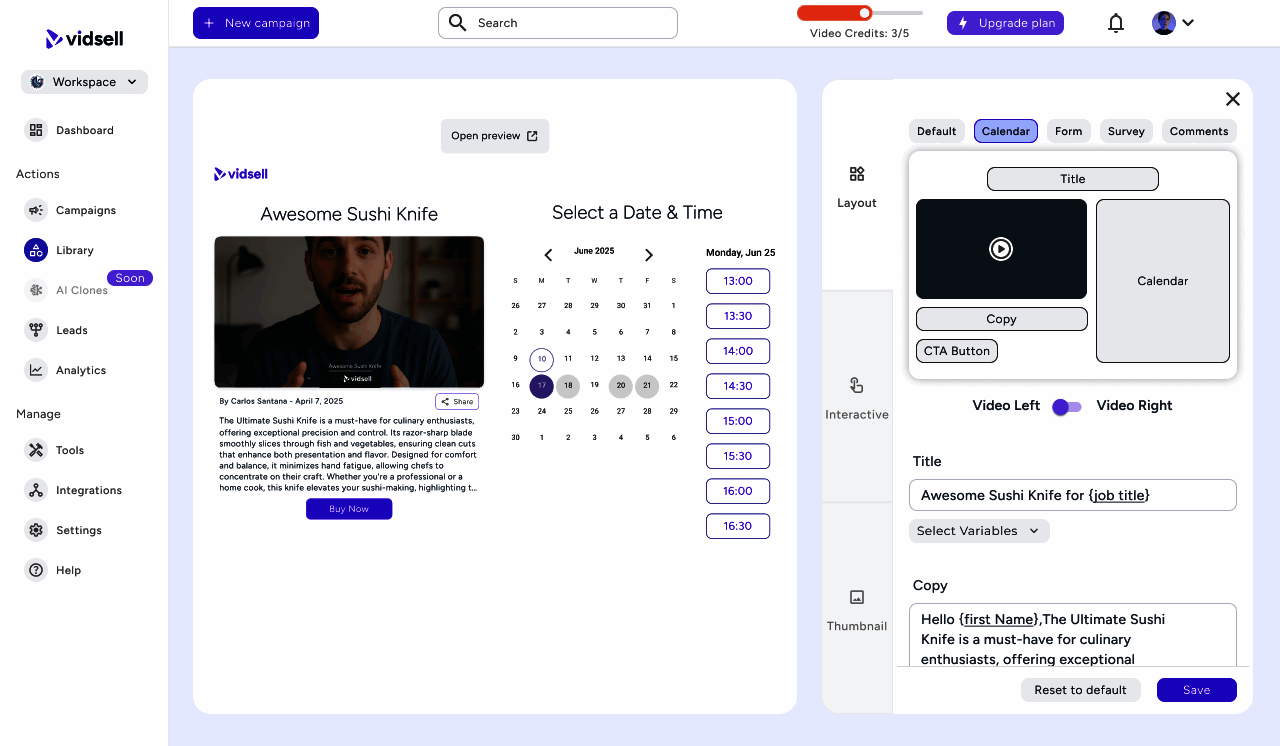Open the Select Variables dropdown
The image size is (1280, 746).
pos(979,531)
